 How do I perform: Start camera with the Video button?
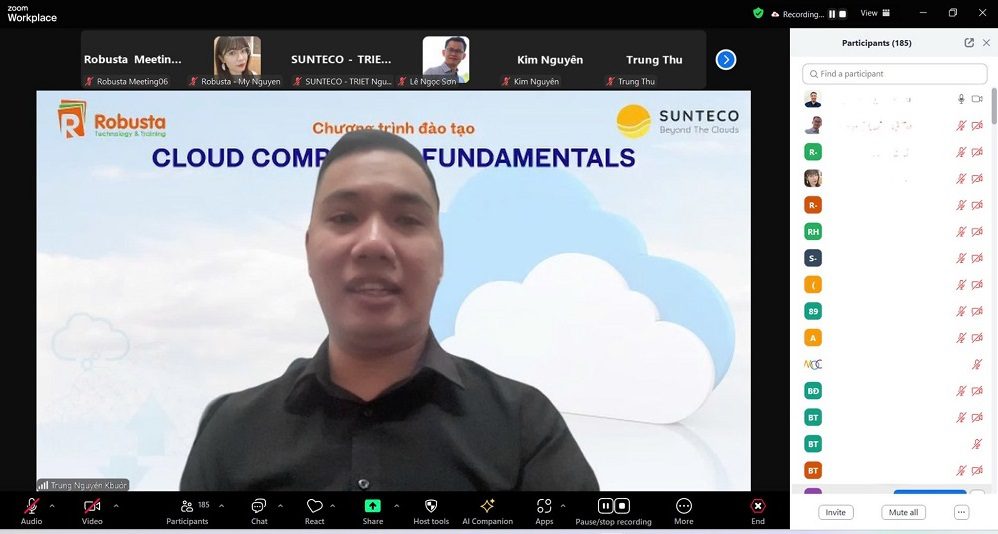point(92,511)
